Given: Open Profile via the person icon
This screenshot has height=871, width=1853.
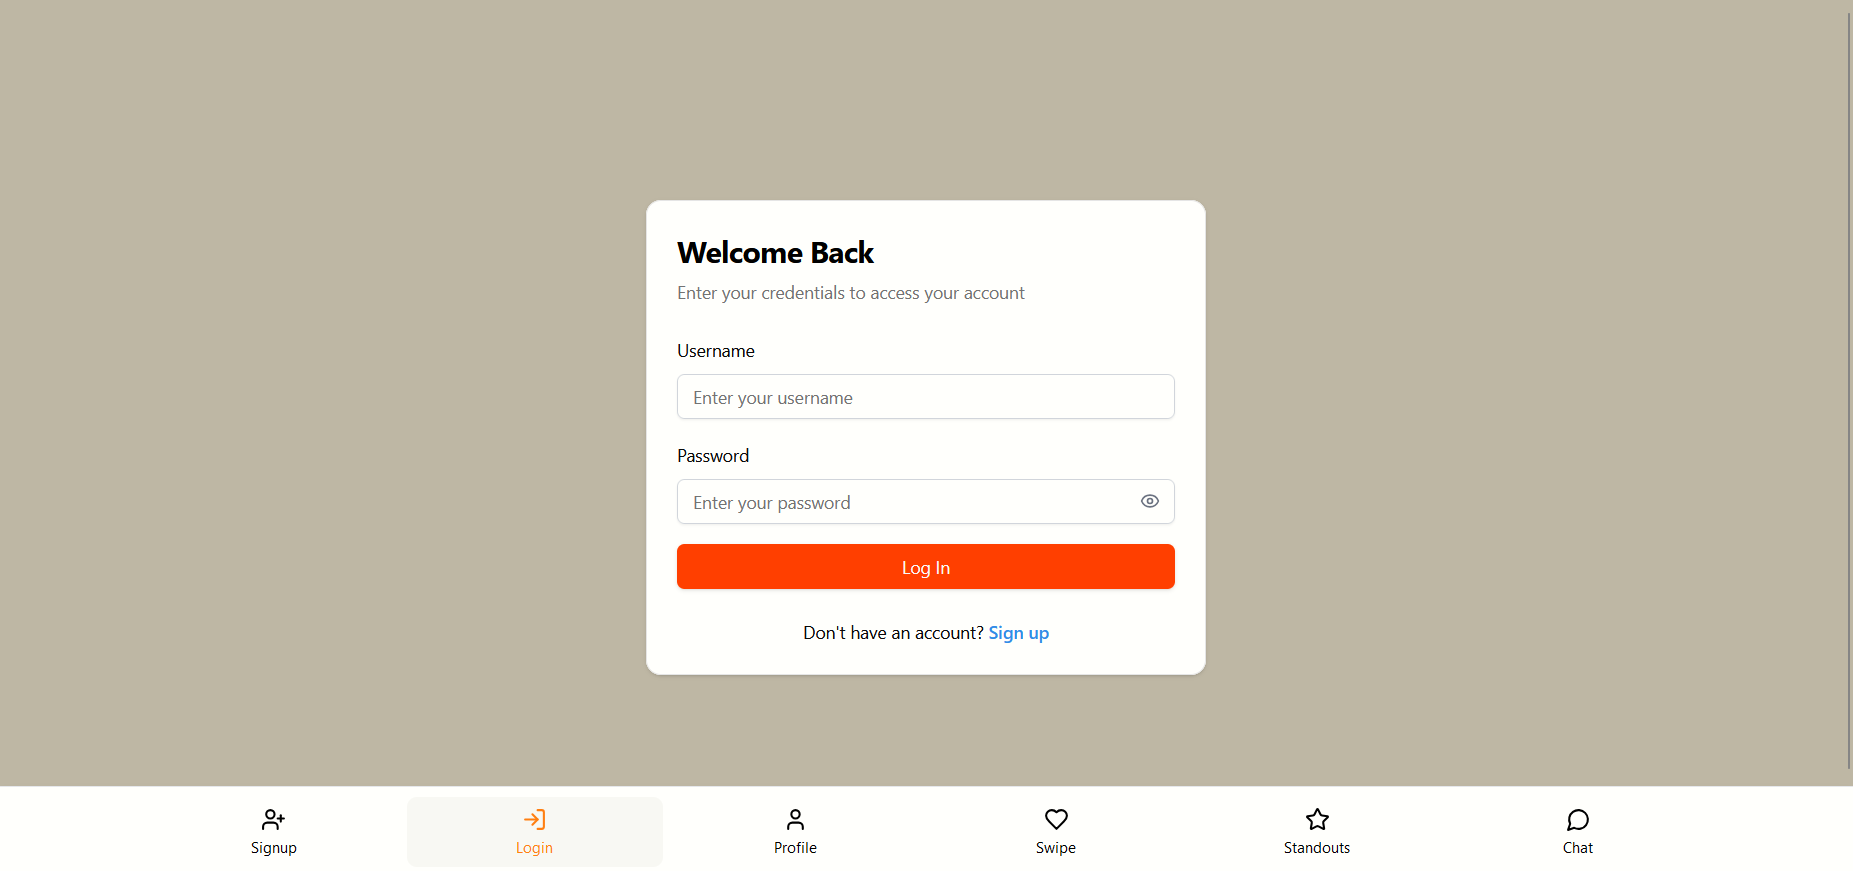Looking at the screenshot, I should coord(795,820).
